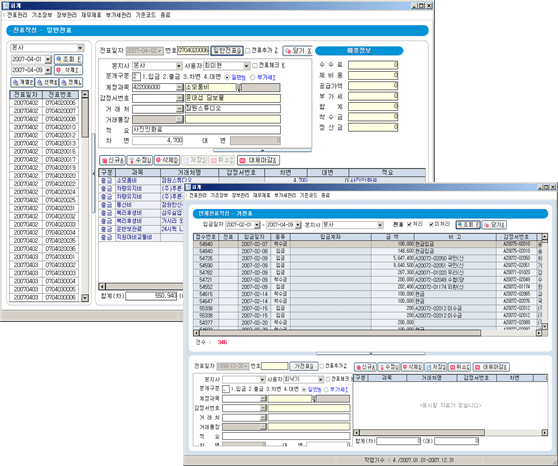Click the 조회 search button beside 2007-04-01
This screenshot has height=466, width=558.
pyautogui.click(x=68, y=59)
